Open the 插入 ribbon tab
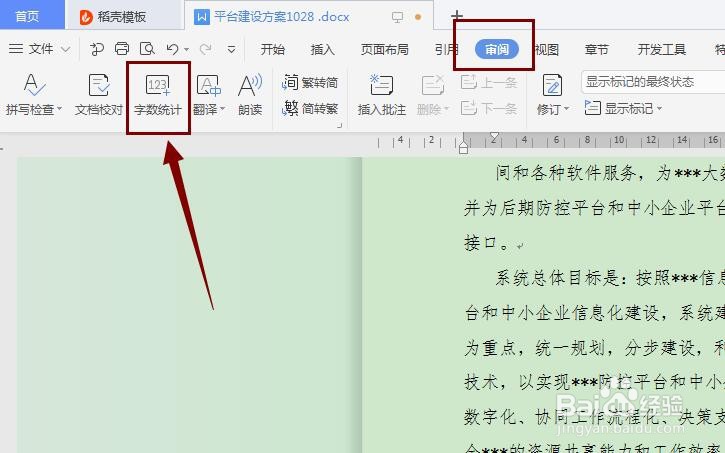Screen dimensions: 725x453 click(322, 49)
